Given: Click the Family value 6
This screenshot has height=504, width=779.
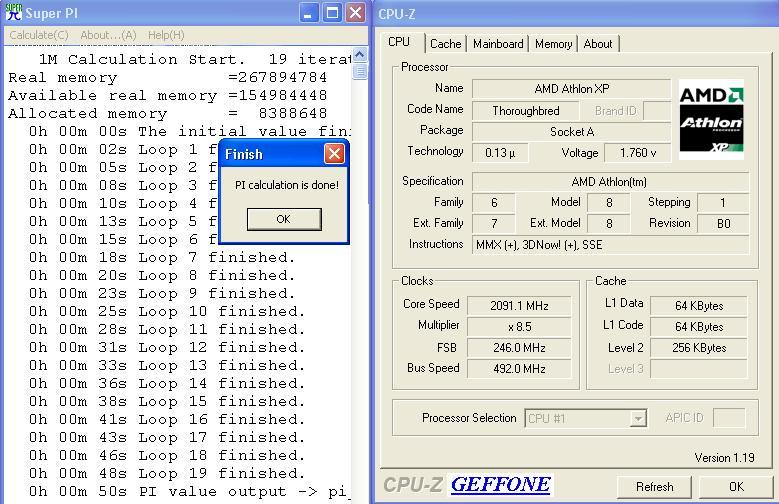Looking at the screenshot, I should click(x=494, y=203).
